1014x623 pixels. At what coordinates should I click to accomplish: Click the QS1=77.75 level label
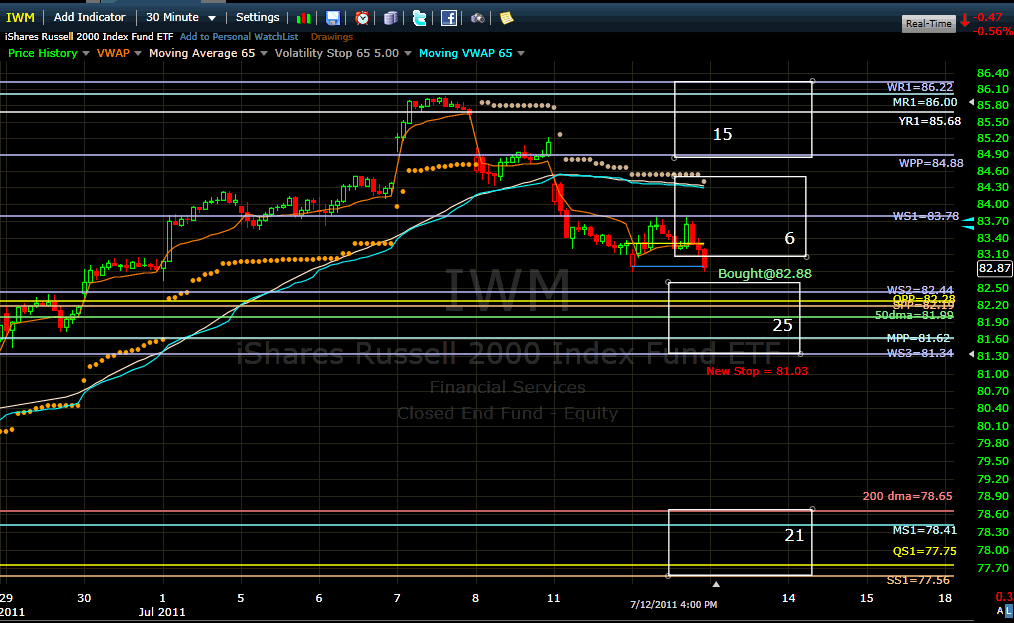tap(925, 551)
